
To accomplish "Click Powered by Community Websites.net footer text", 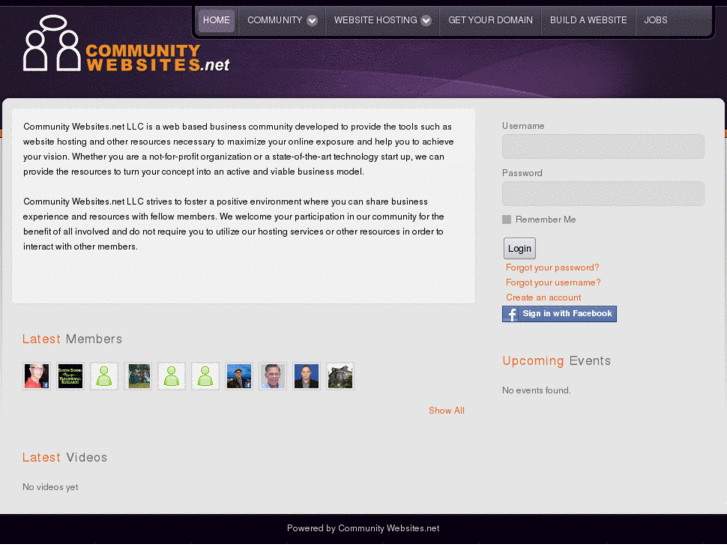I will coord(363,528).
